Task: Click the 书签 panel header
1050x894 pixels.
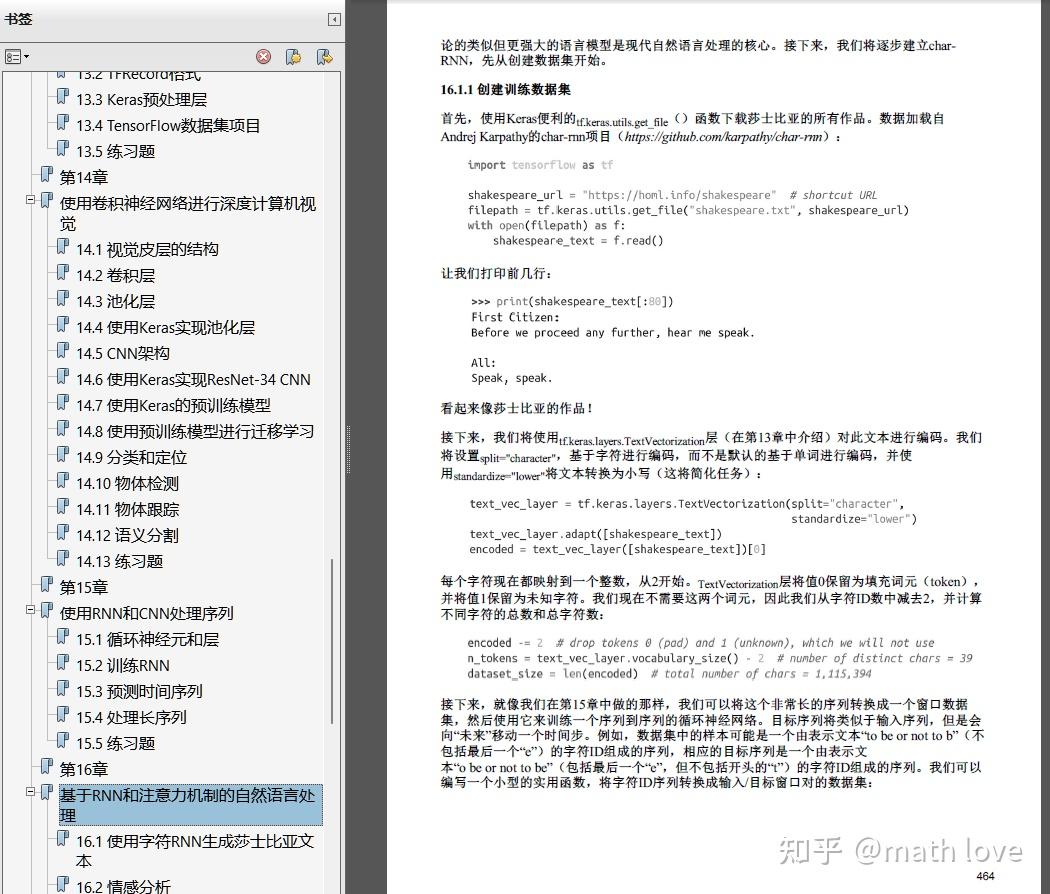Action: [21, 18]
